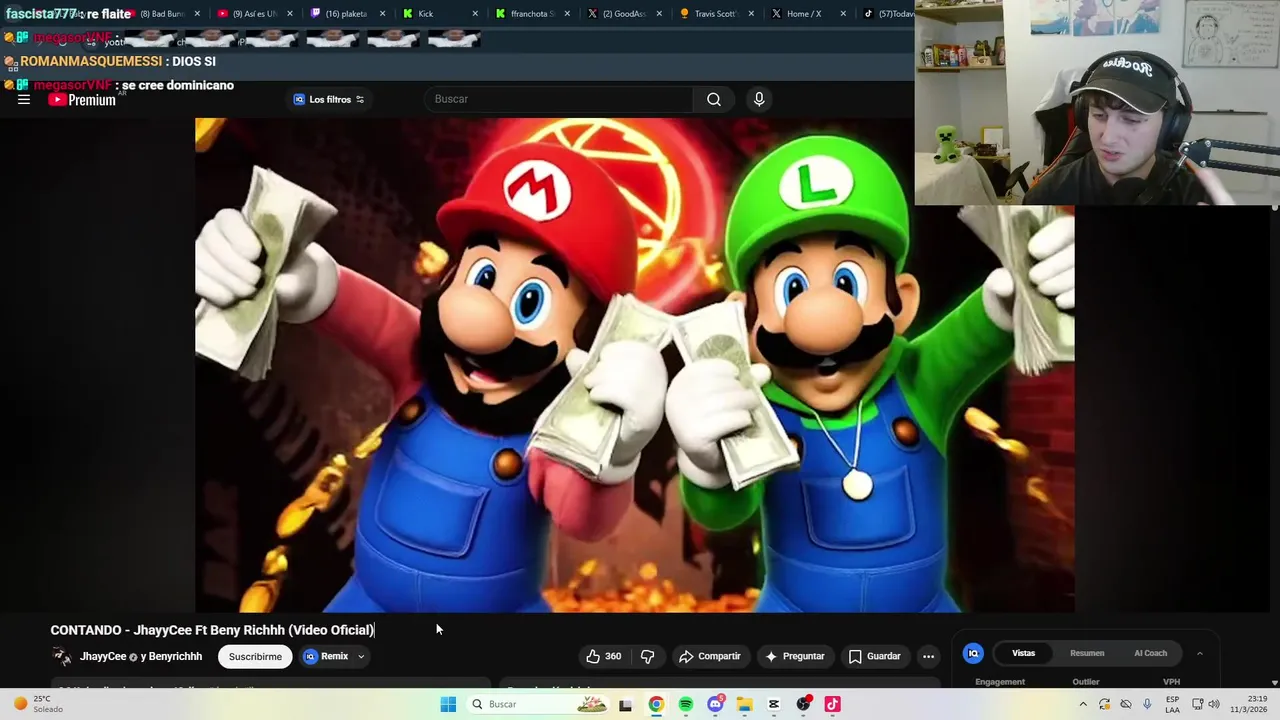Image resolution: width=1280 pixels, height=720 pixels.
Task: Open the YouTube hamburger guide menu
Action: (24, 99)
